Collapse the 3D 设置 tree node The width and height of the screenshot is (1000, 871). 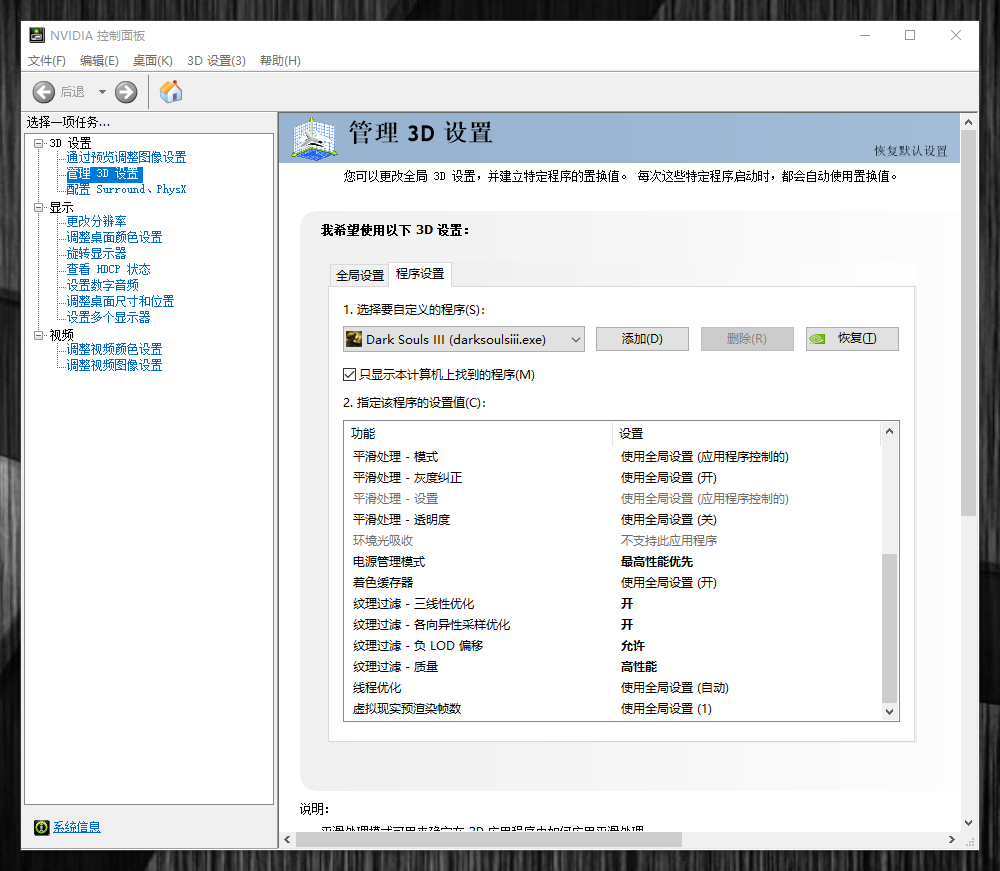click(38, 143)
